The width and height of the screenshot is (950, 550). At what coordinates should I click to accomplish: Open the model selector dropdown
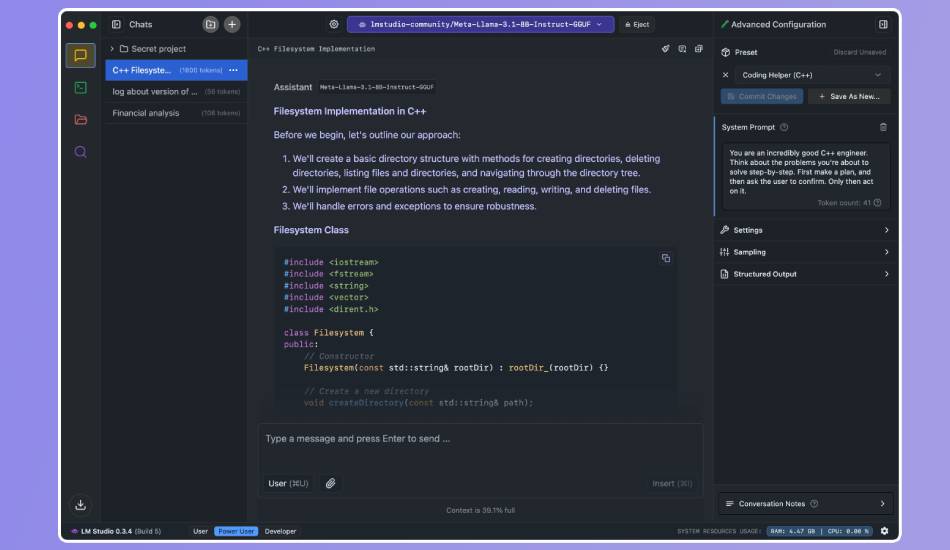(480, 24)
